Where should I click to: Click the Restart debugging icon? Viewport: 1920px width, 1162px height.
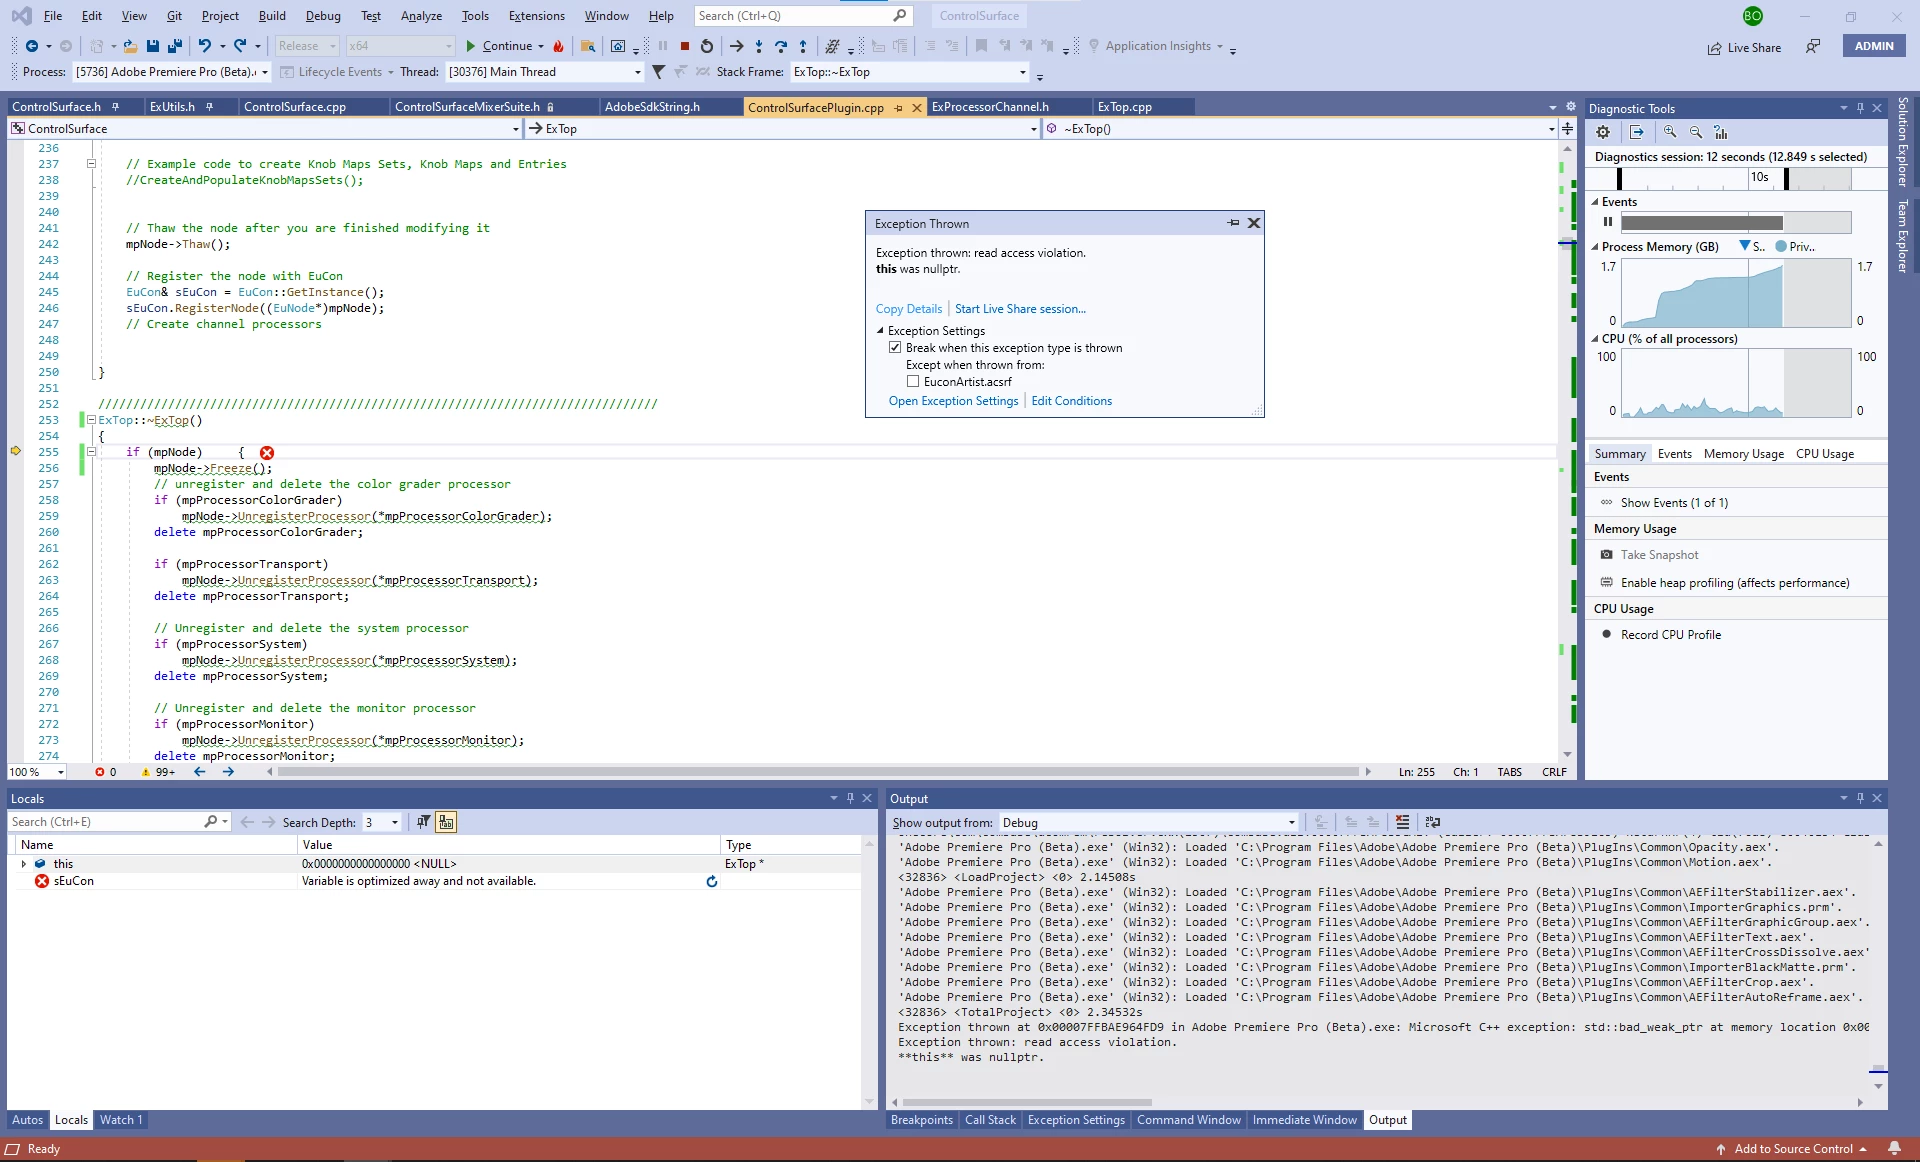point(707,46)
